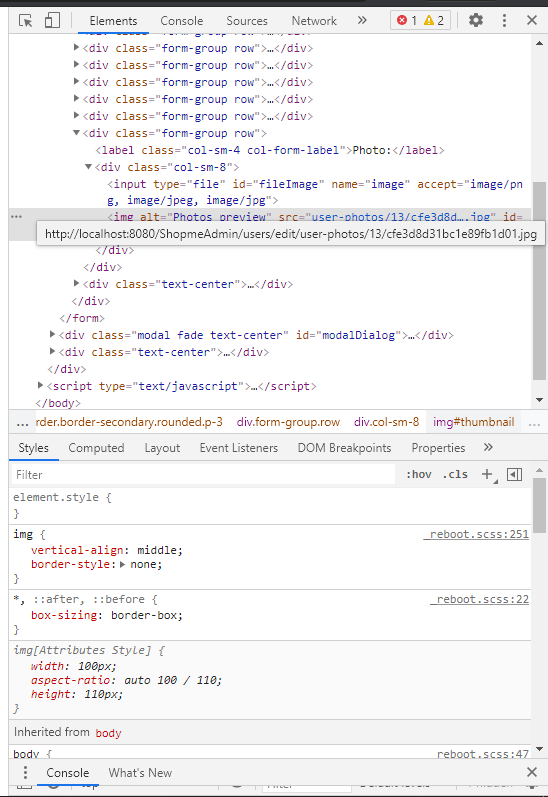Click the box-sizing border-box value
Screen dimensions: 548x797
144,615
